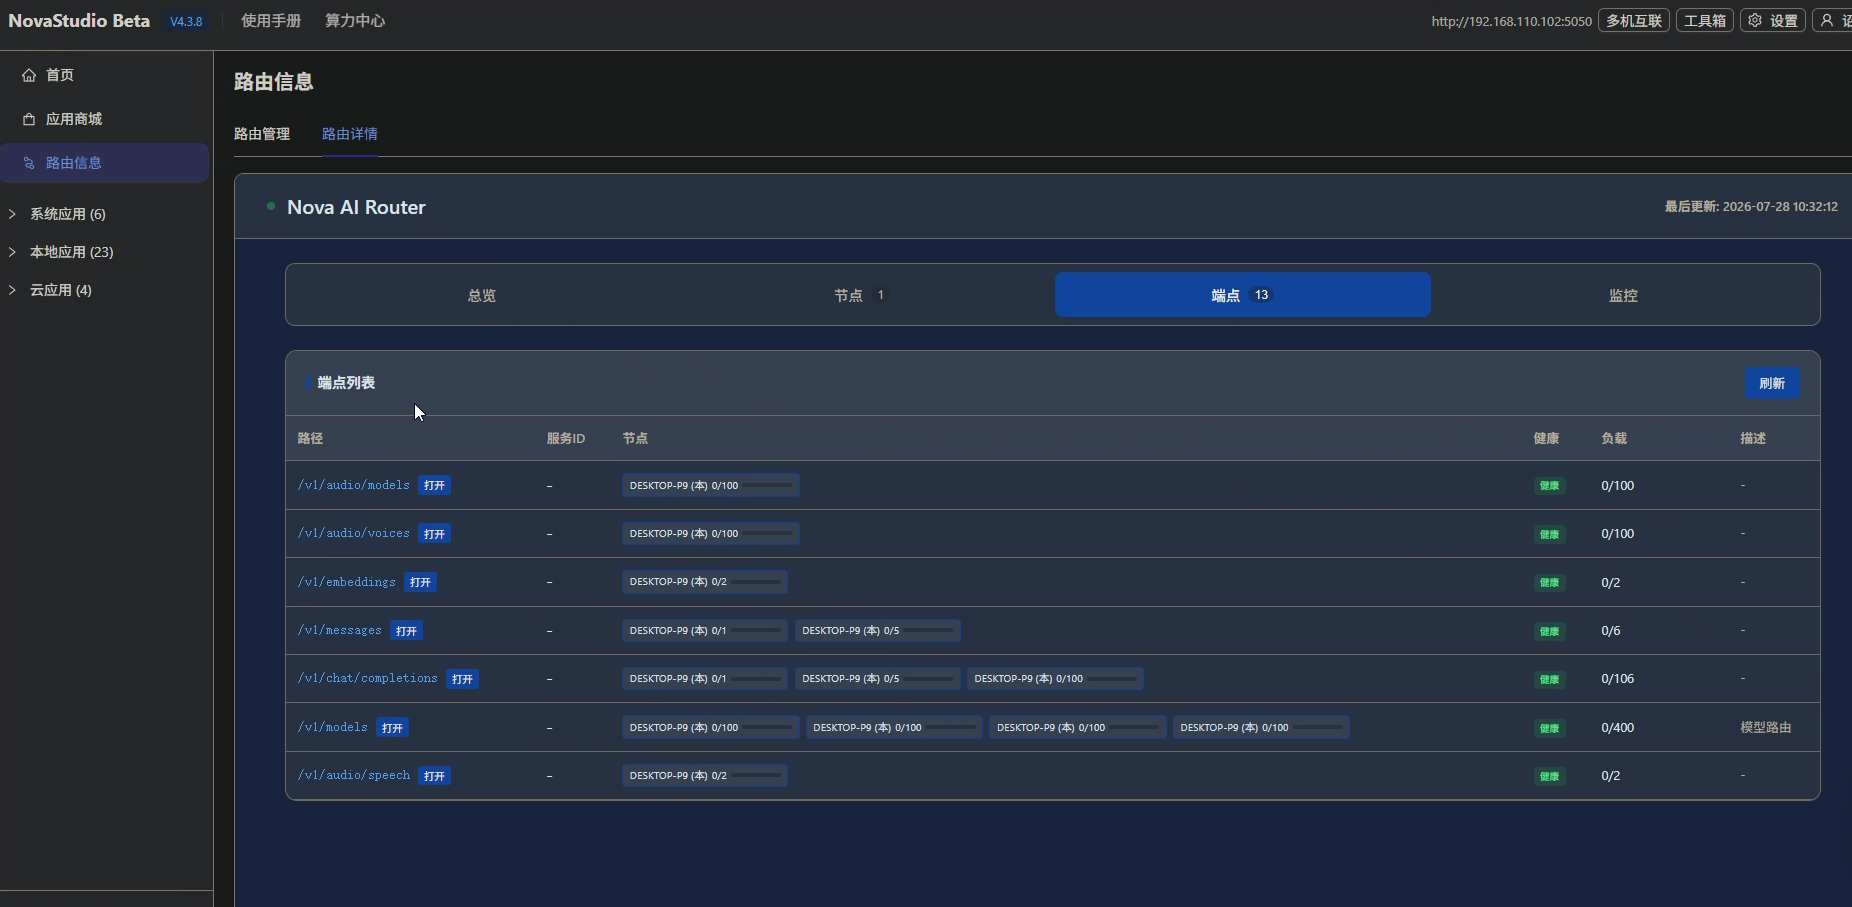Click the gear icon in the 设置 button
The image size is (1852, 907).
(x=1755, y=20)
